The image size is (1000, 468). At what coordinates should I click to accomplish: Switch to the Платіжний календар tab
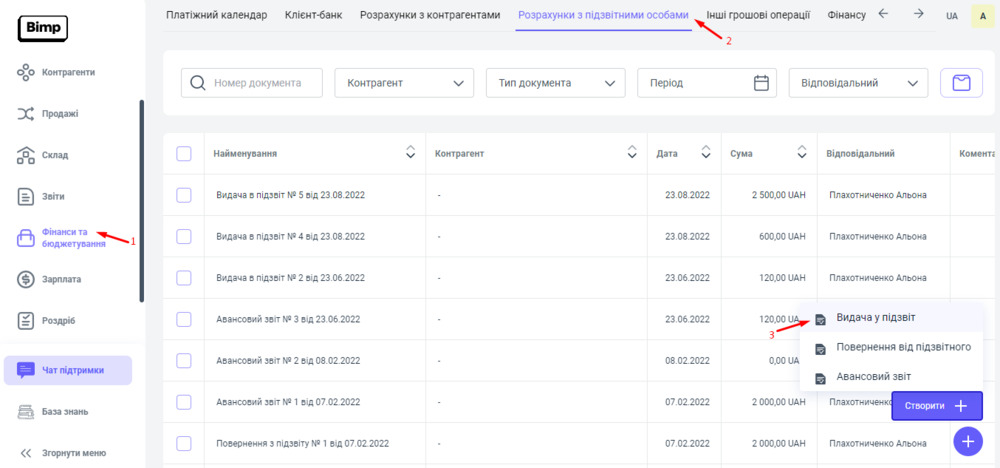217,15
